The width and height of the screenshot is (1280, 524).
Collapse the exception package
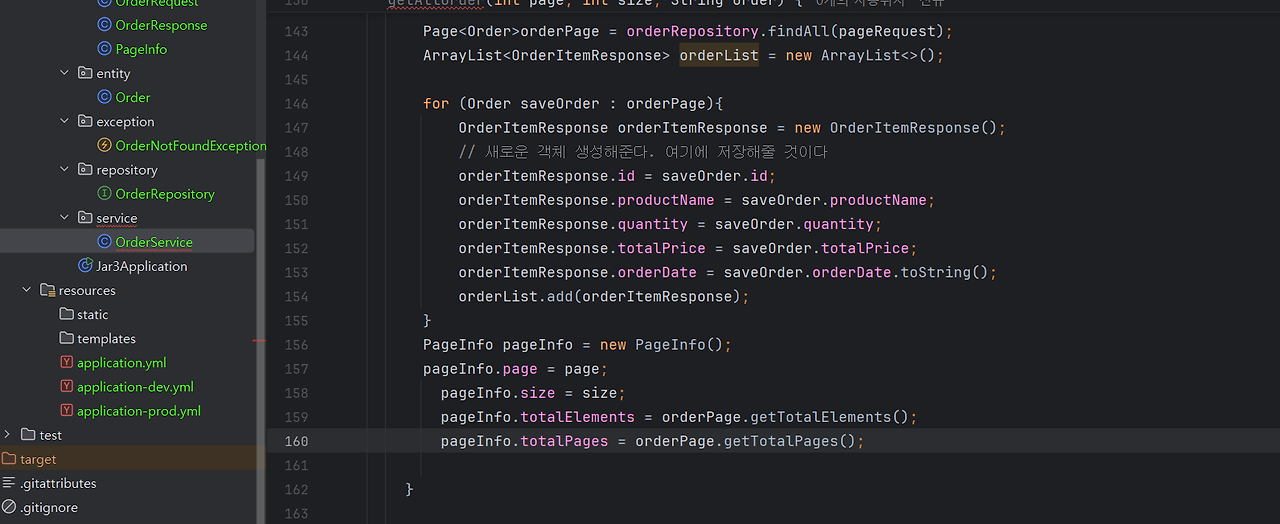[65, 121]
